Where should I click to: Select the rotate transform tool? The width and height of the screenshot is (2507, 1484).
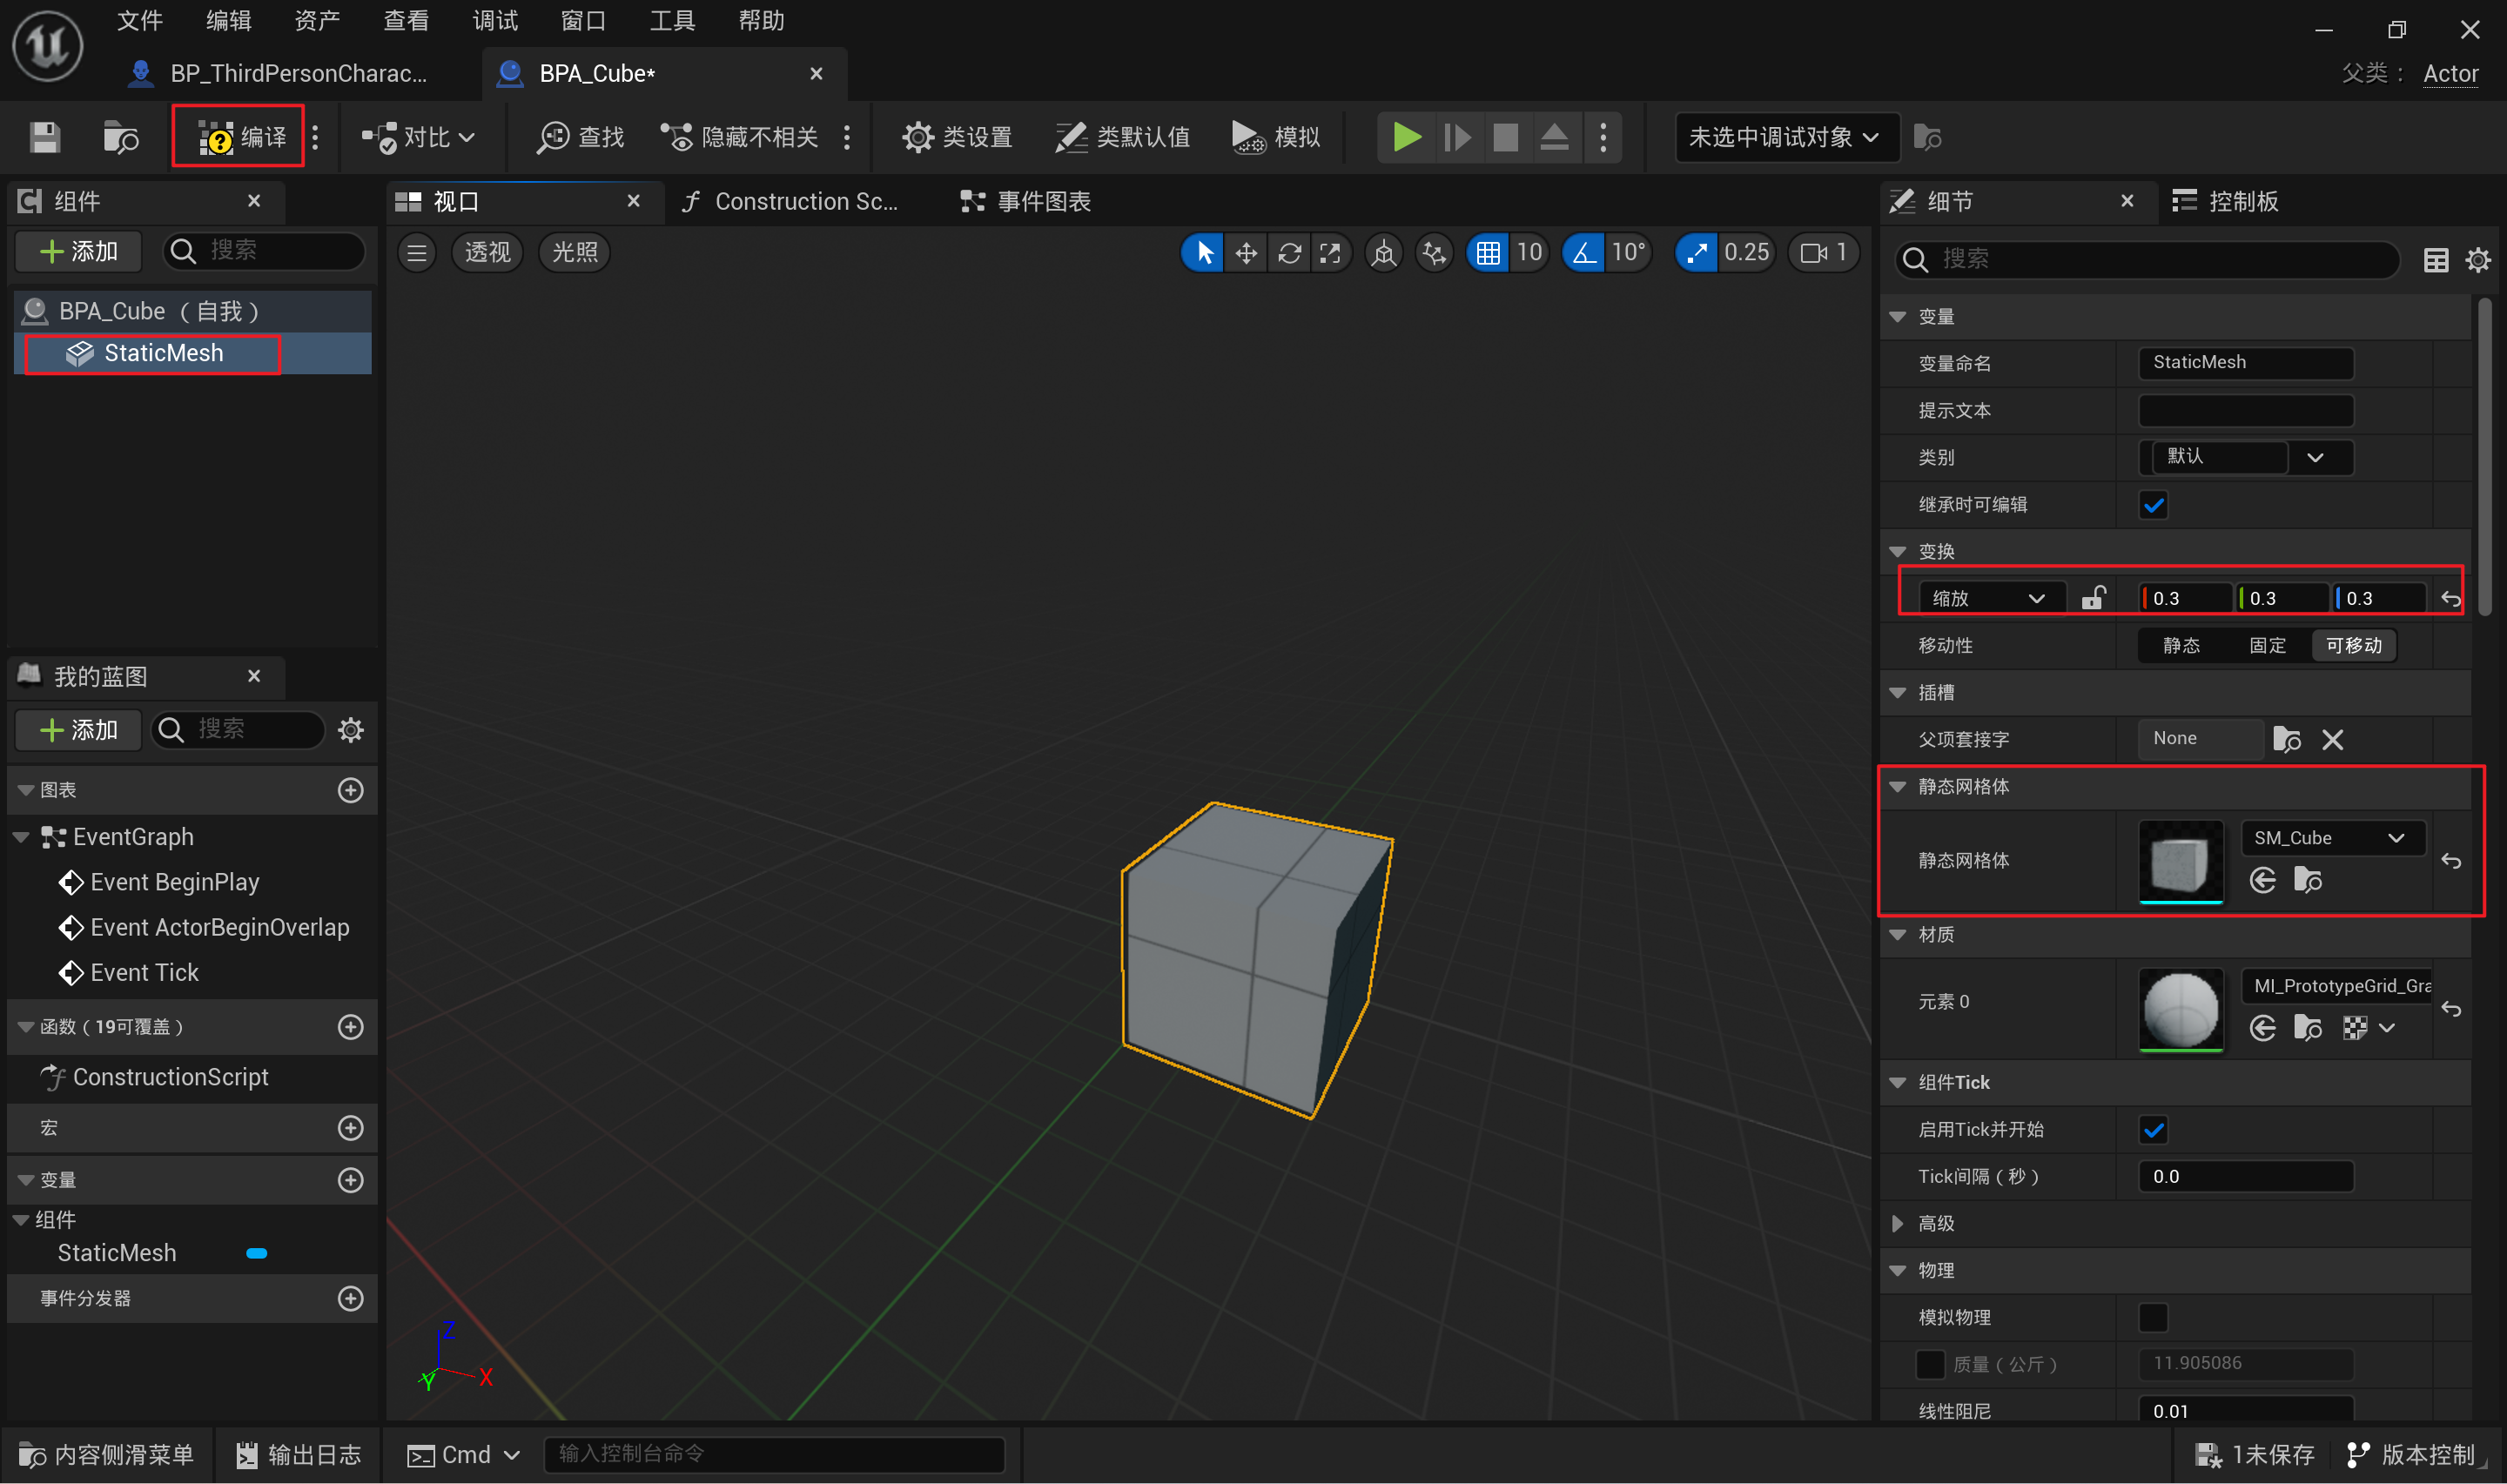click(x=1289, y=253)
